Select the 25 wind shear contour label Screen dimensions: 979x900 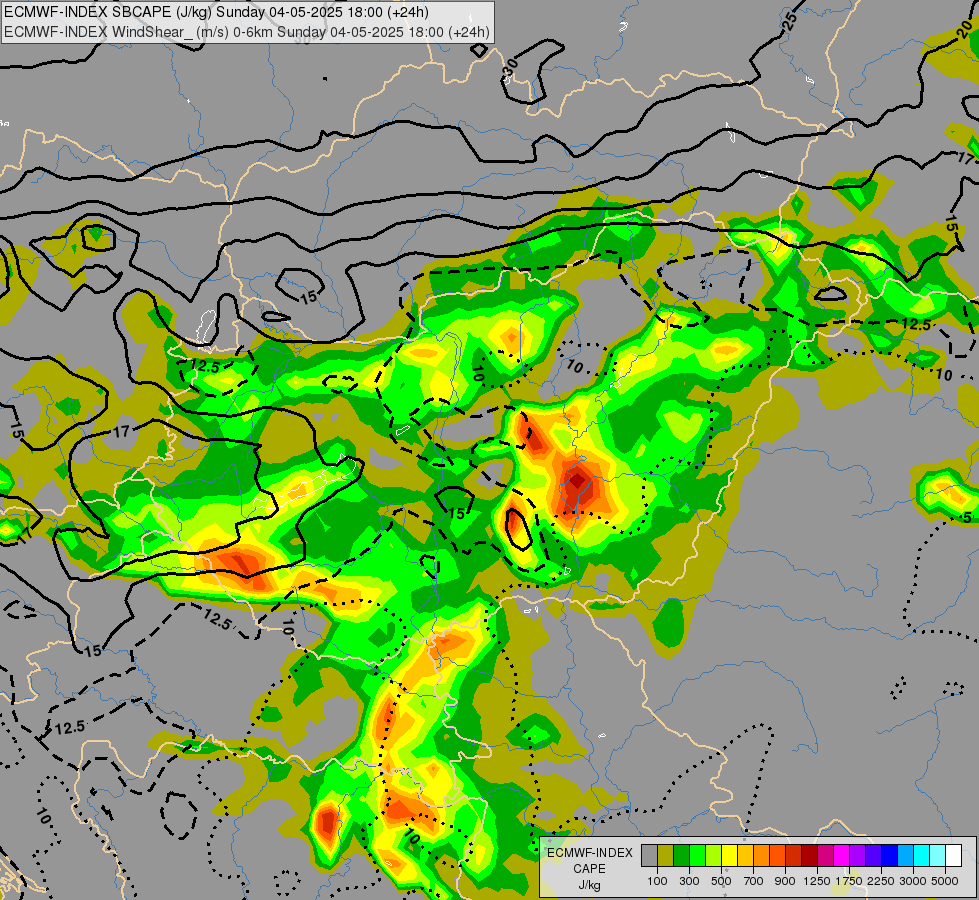coord(790,21)
